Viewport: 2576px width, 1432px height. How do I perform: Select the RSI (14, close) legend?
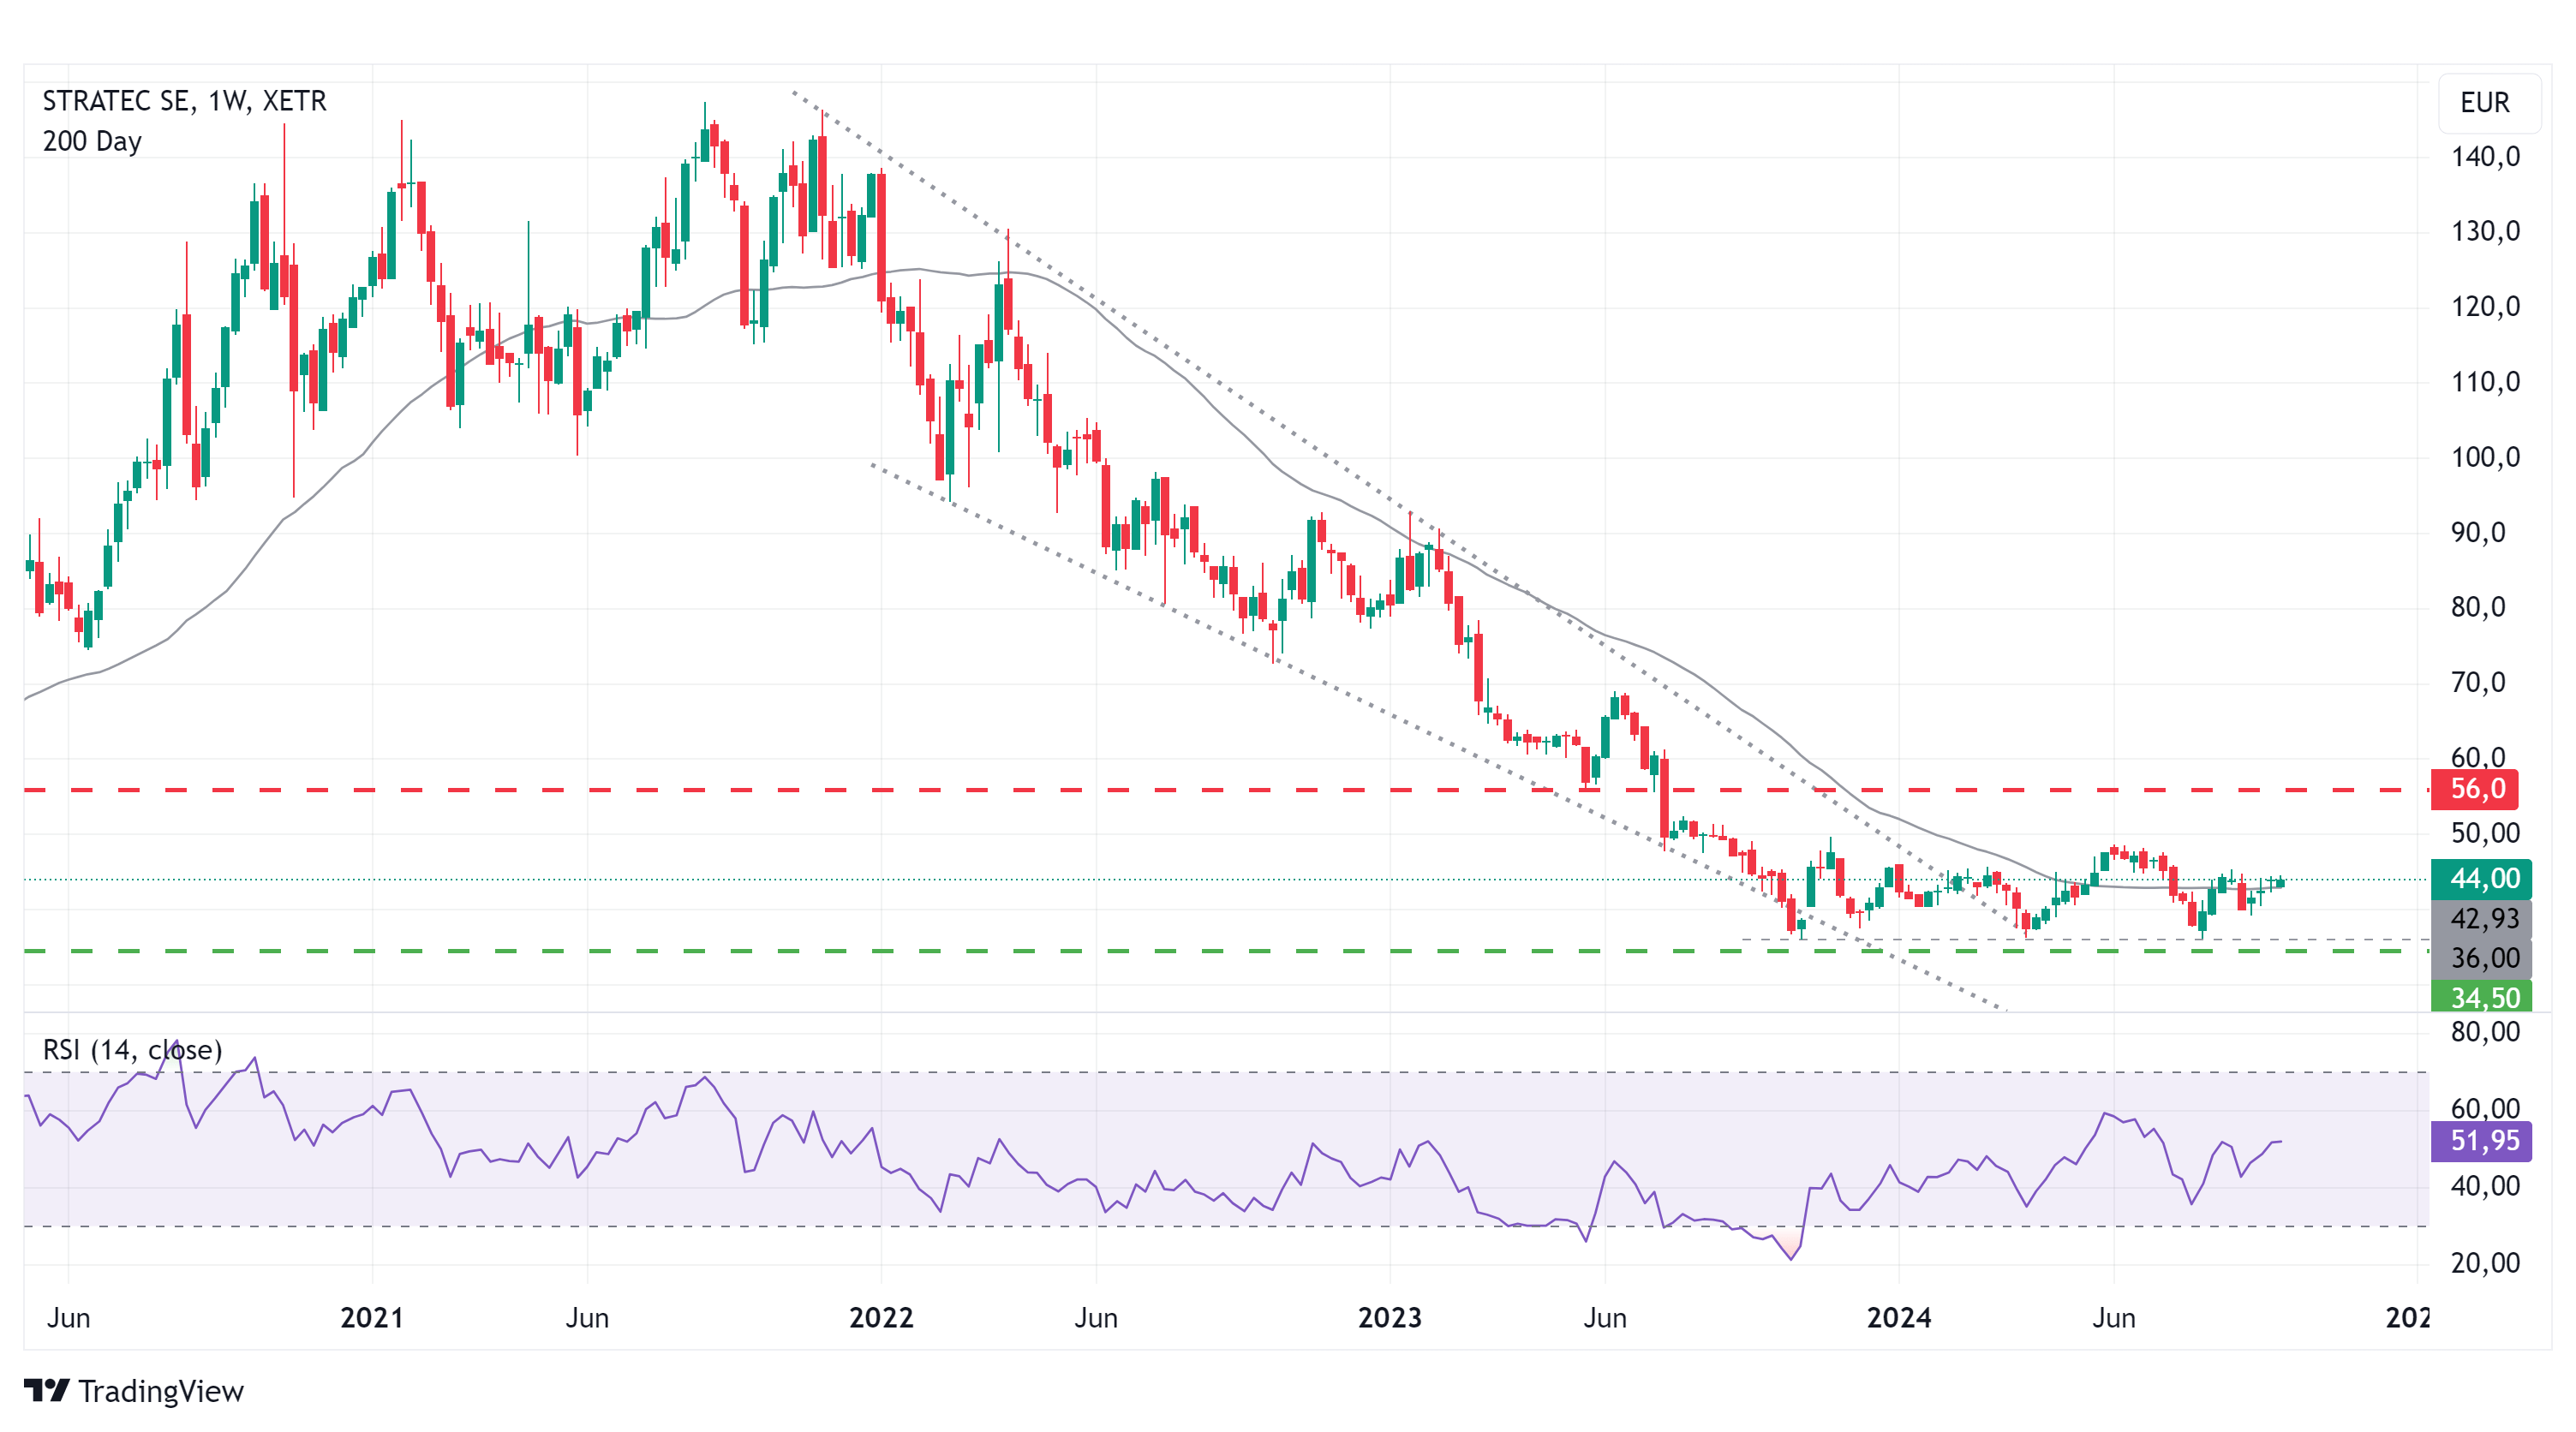[x=132, y=1049]
